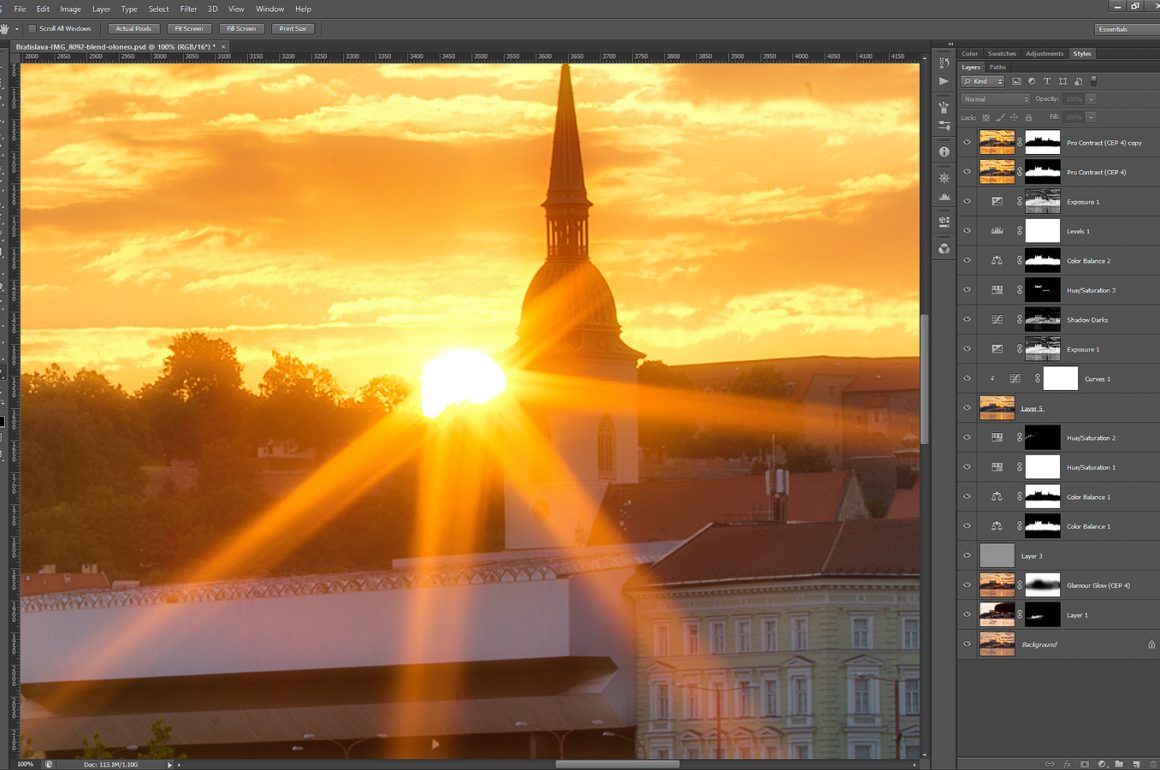Switch to the Paths tab

click(997, 67)
